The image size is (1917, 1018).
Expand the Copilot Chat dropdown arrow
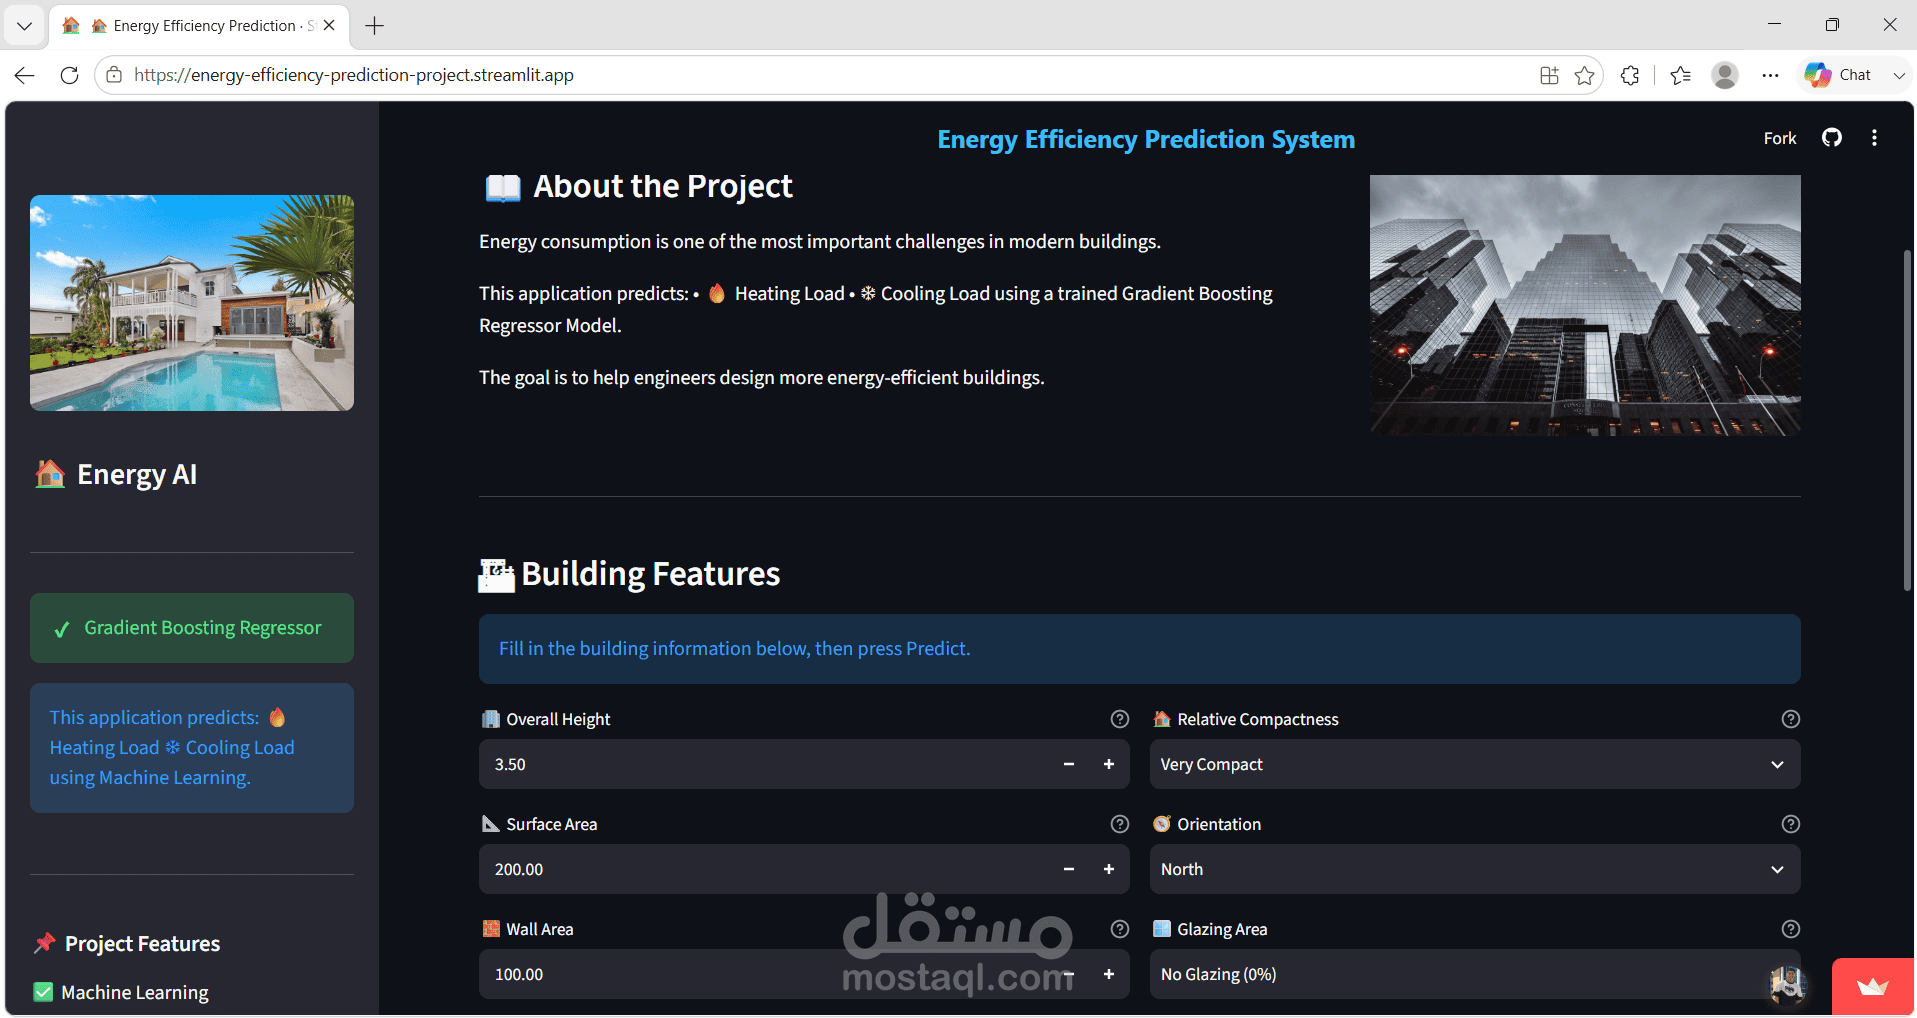click(1898, 75)
